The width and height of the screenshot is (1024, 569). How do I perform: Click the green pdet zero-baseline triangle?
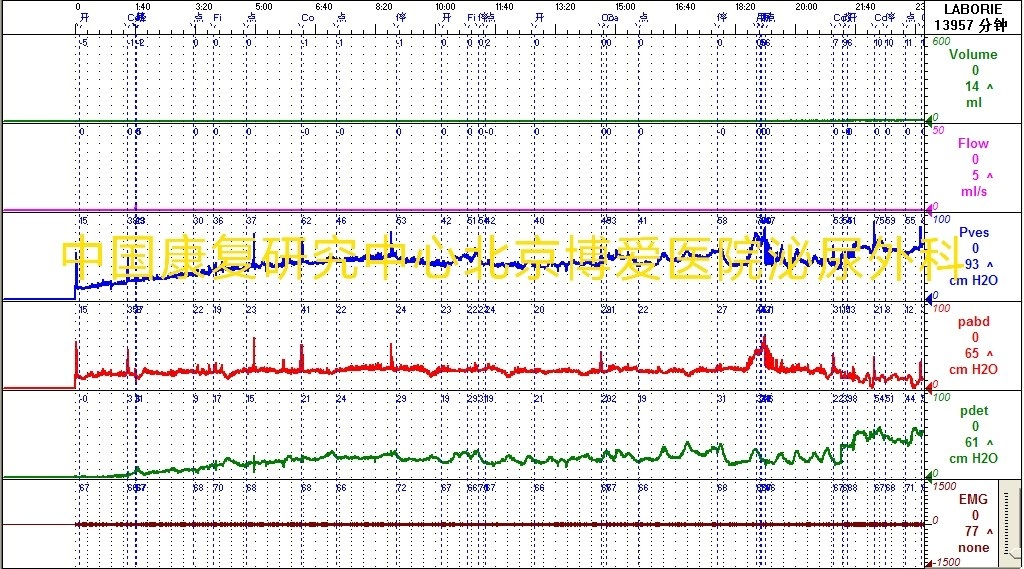pos(928,476)
